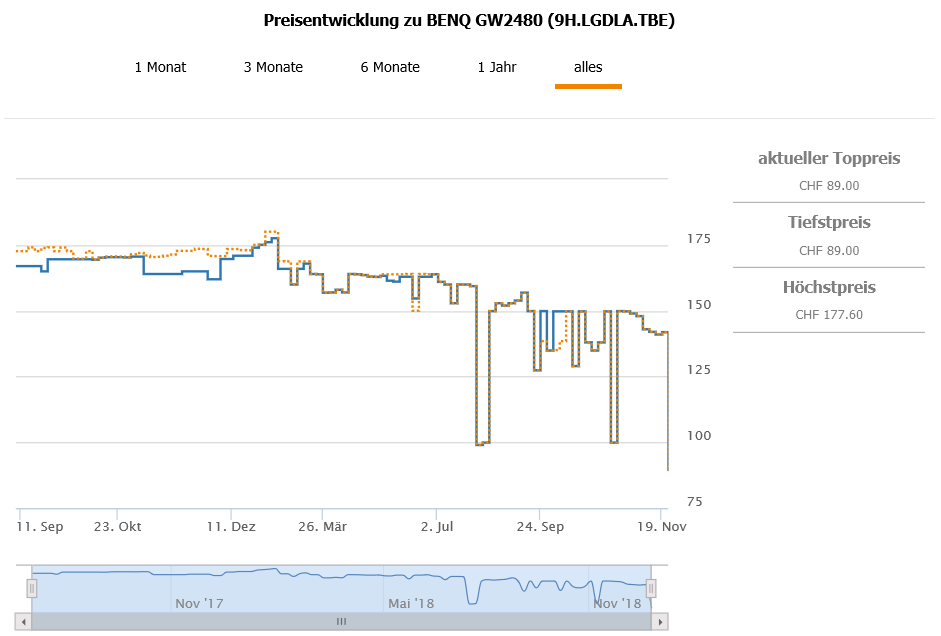
Task: Click the left navigator range handle
Action: click(x=32, y=589)
